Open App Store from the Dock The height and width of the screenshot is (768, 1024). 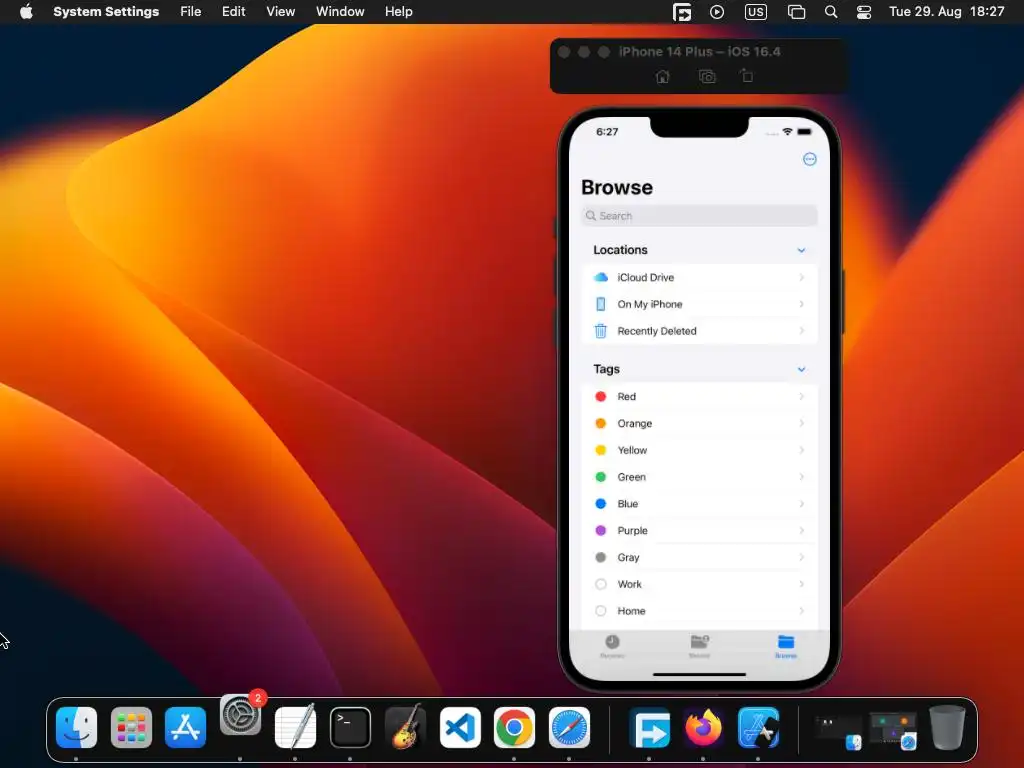(185, 728)
